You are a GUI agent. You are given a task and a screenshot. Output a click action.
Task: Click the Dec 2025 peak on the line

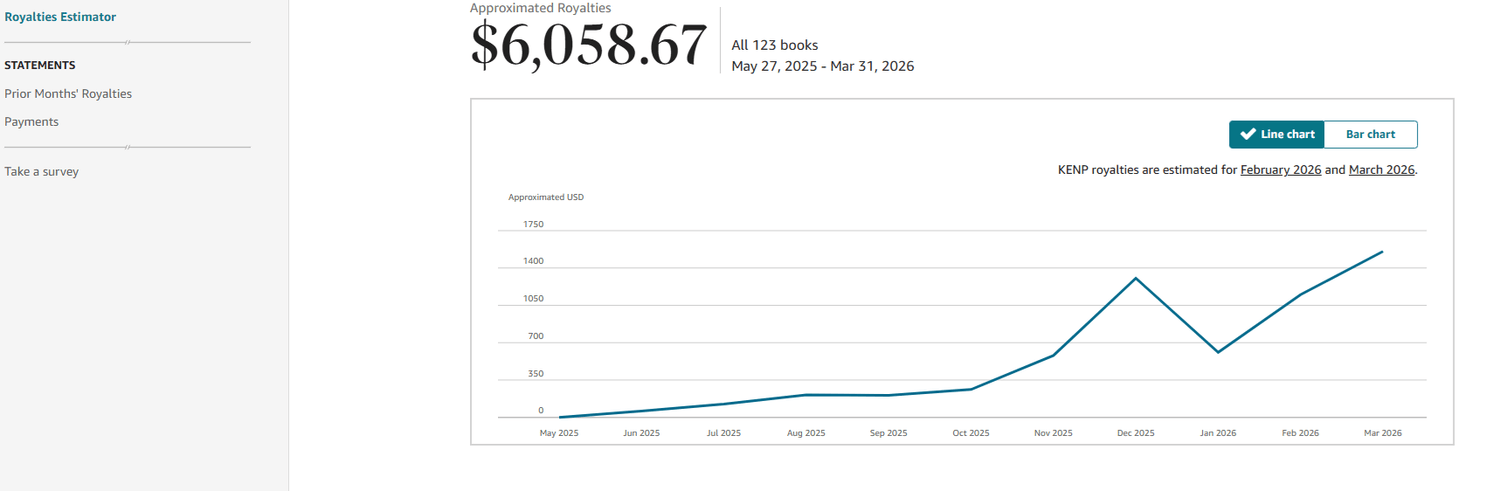pyautogui.click(x=1135, y=278)
